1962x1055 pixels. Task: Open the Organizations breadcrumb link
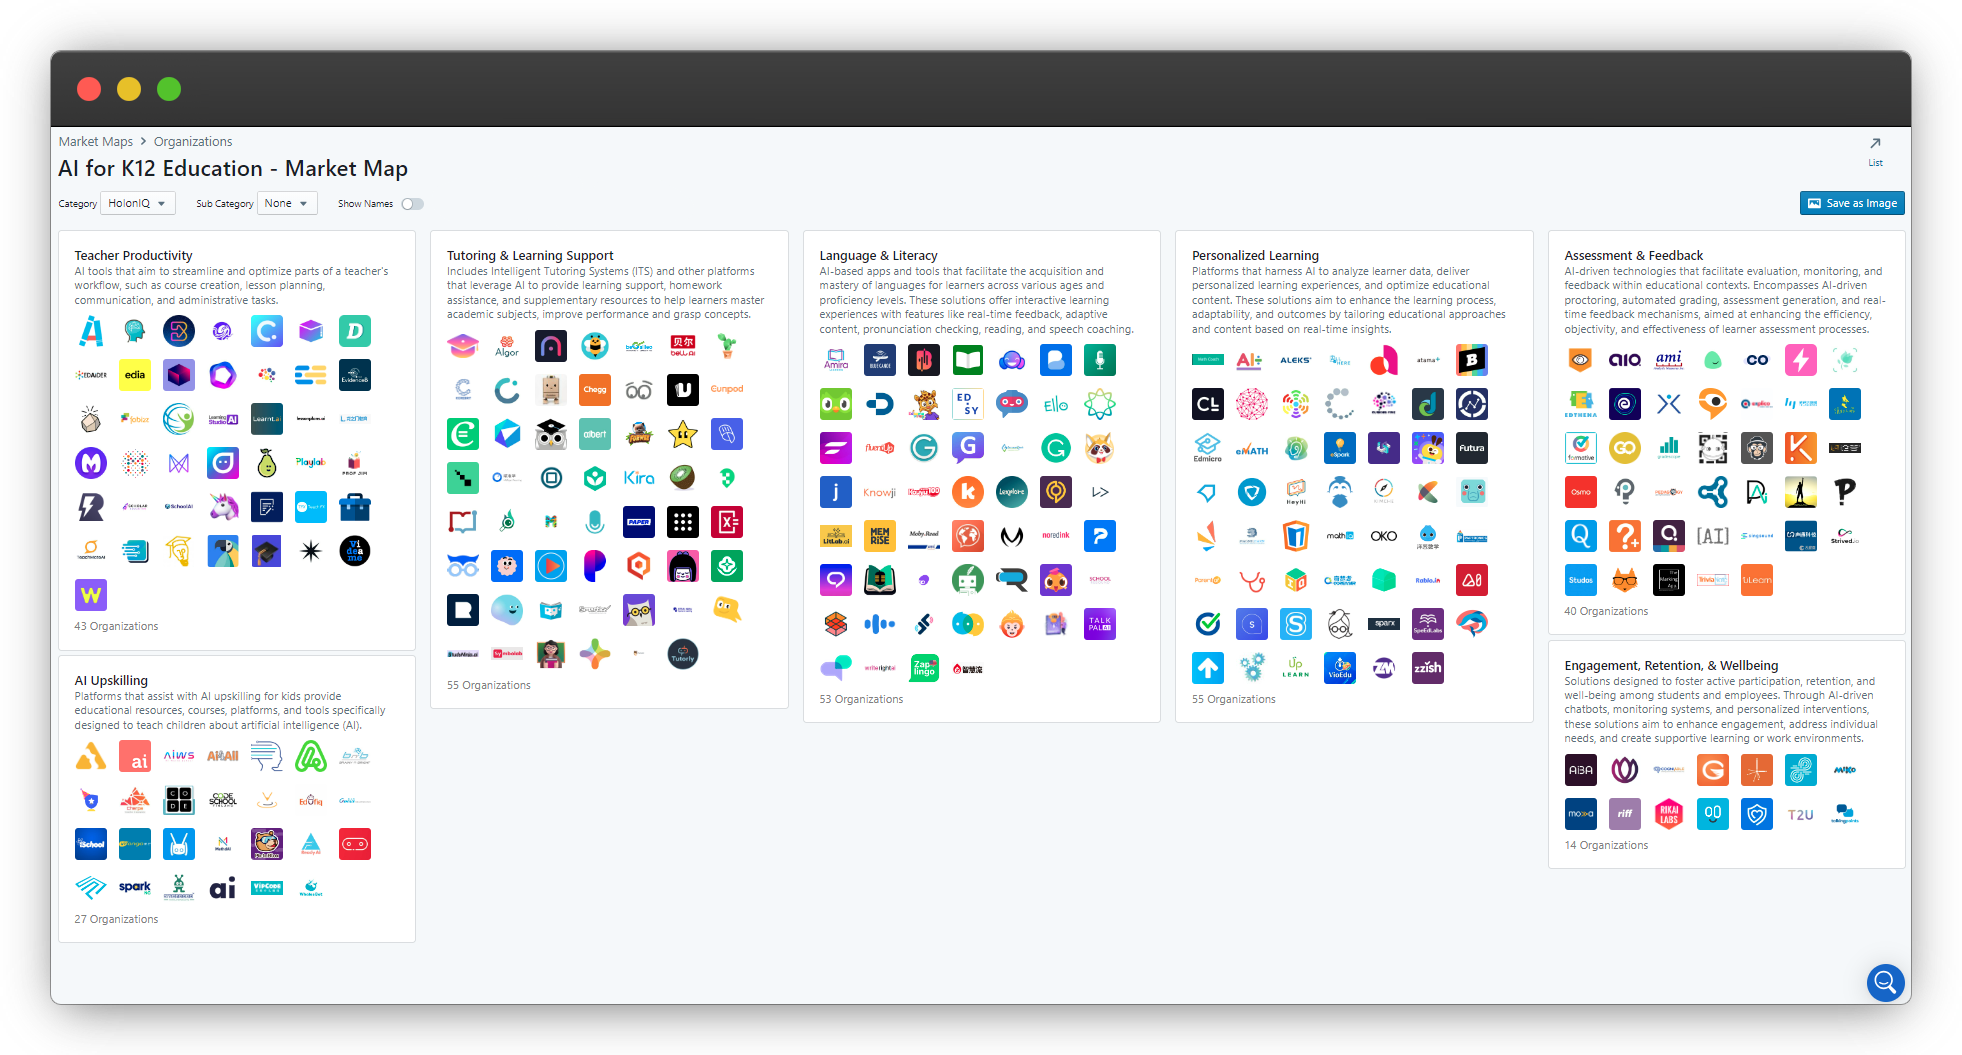[193, 142]
